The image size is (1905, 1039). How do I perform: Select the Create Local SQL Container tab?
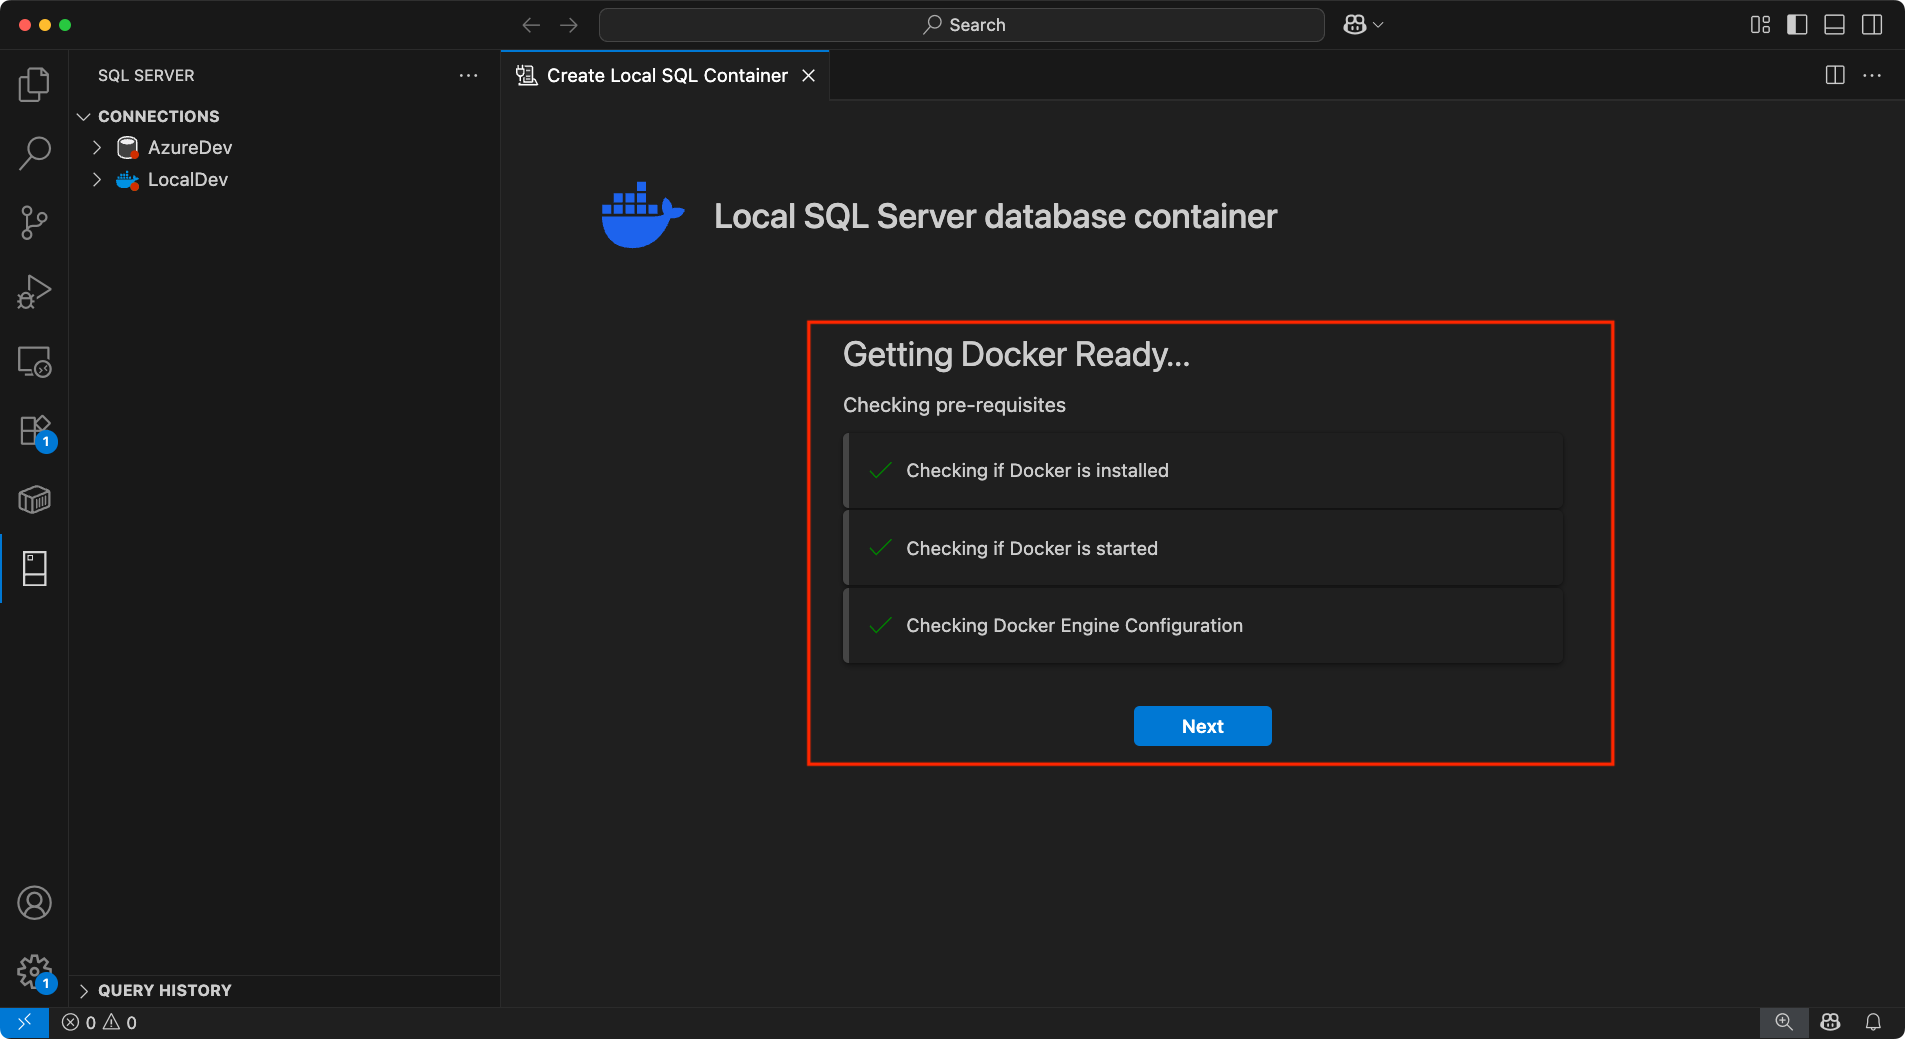pyautogui.click(x=665, y=75)
